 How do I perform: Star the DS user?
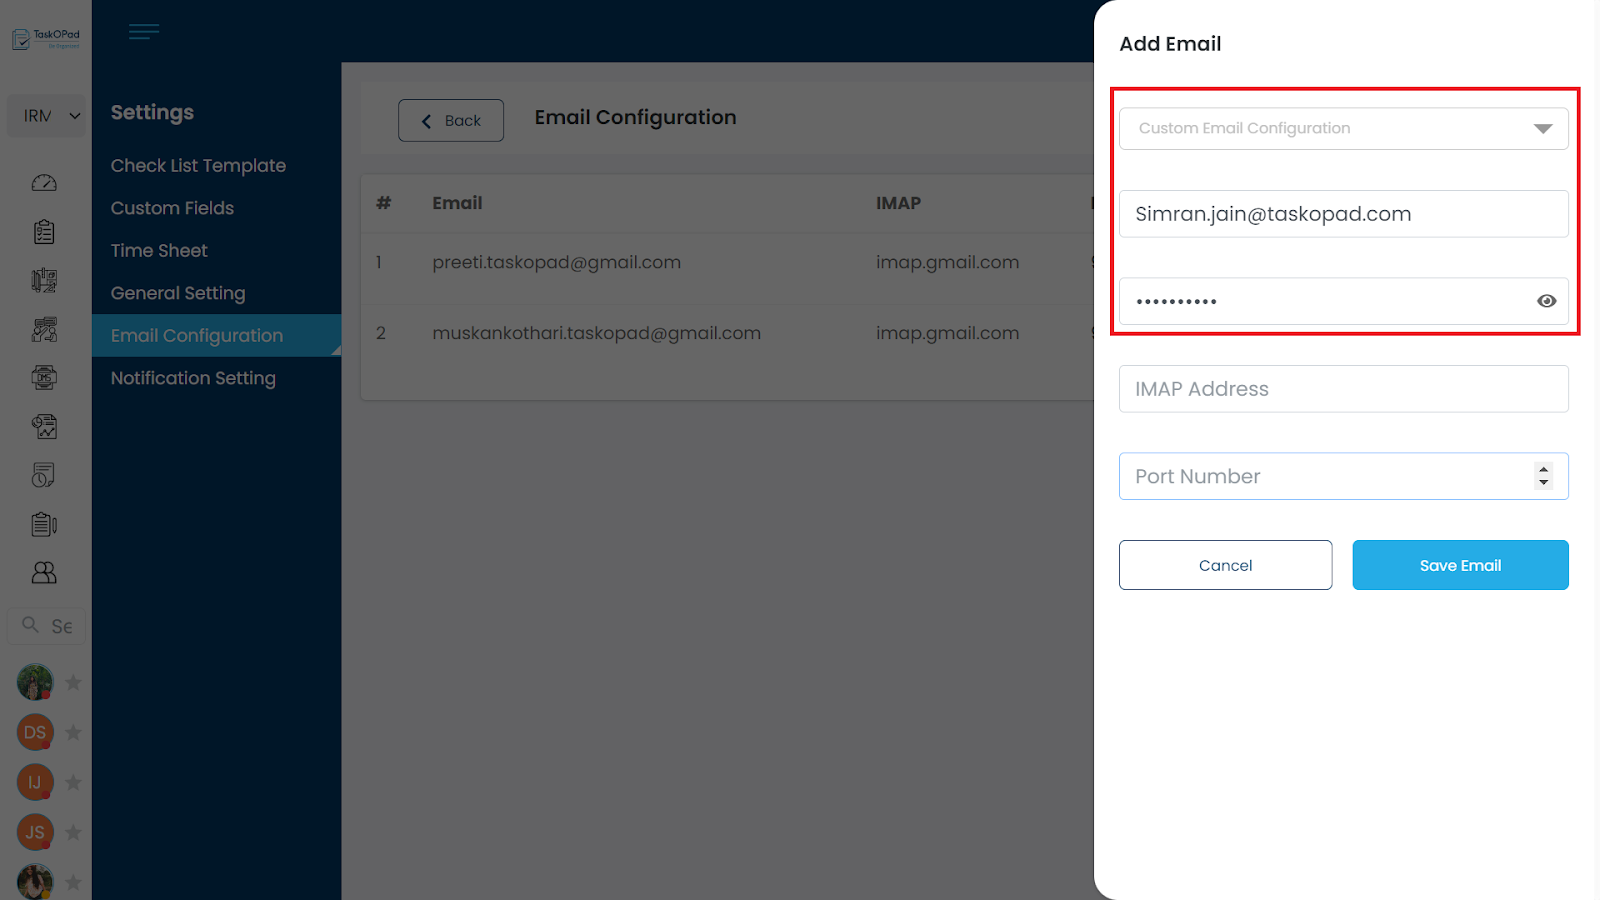(73, 732)
